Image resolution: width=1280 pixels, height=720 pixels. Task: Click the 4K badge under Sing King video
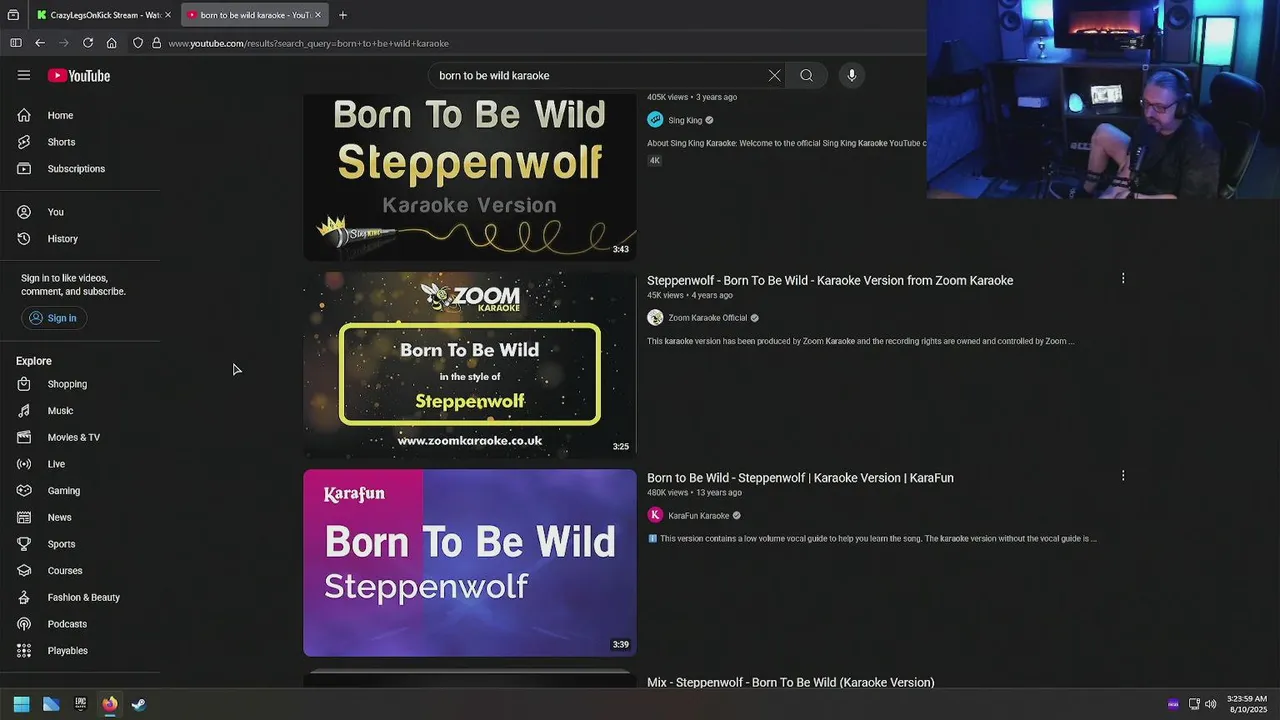click(655, 160)
